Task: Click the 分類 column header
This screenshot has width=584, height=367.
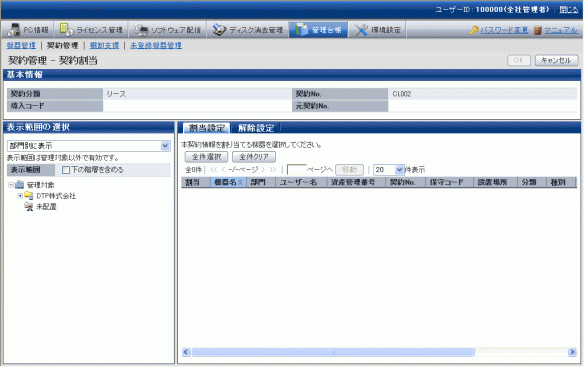Action: [x=532, y=183]
